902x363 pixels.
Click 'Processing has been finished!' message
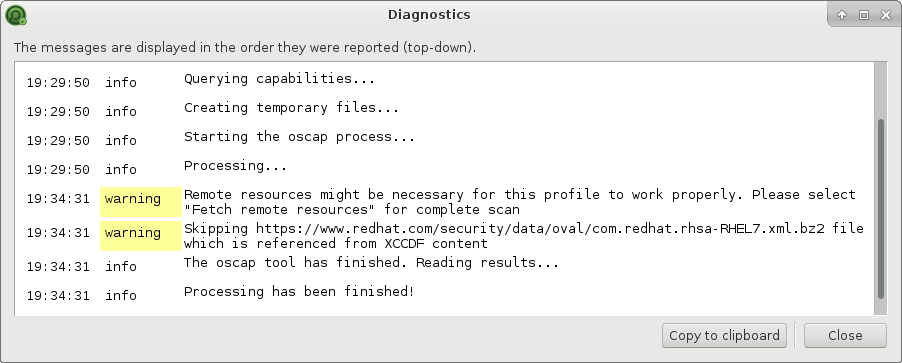(x=299, y=292)
